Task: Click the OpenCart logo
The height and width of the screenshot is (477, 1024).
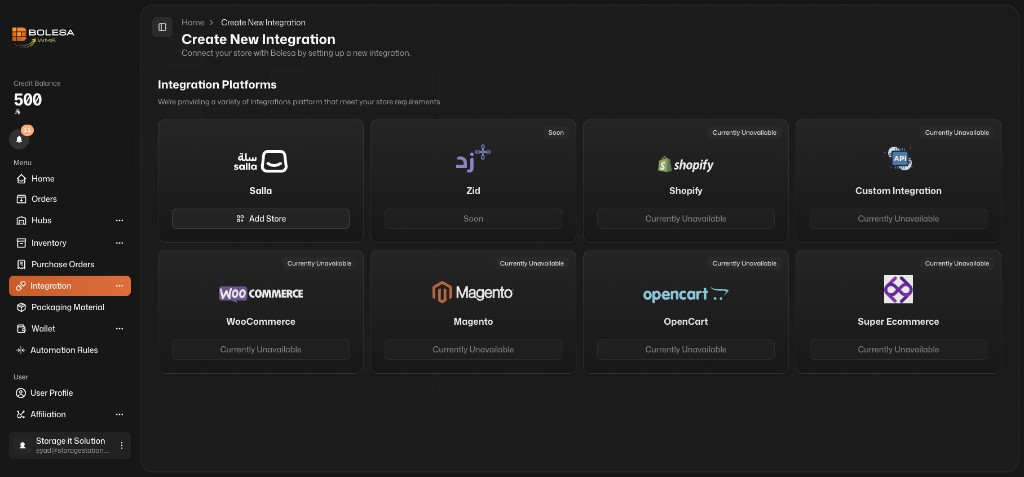Action: click(686, 295)
